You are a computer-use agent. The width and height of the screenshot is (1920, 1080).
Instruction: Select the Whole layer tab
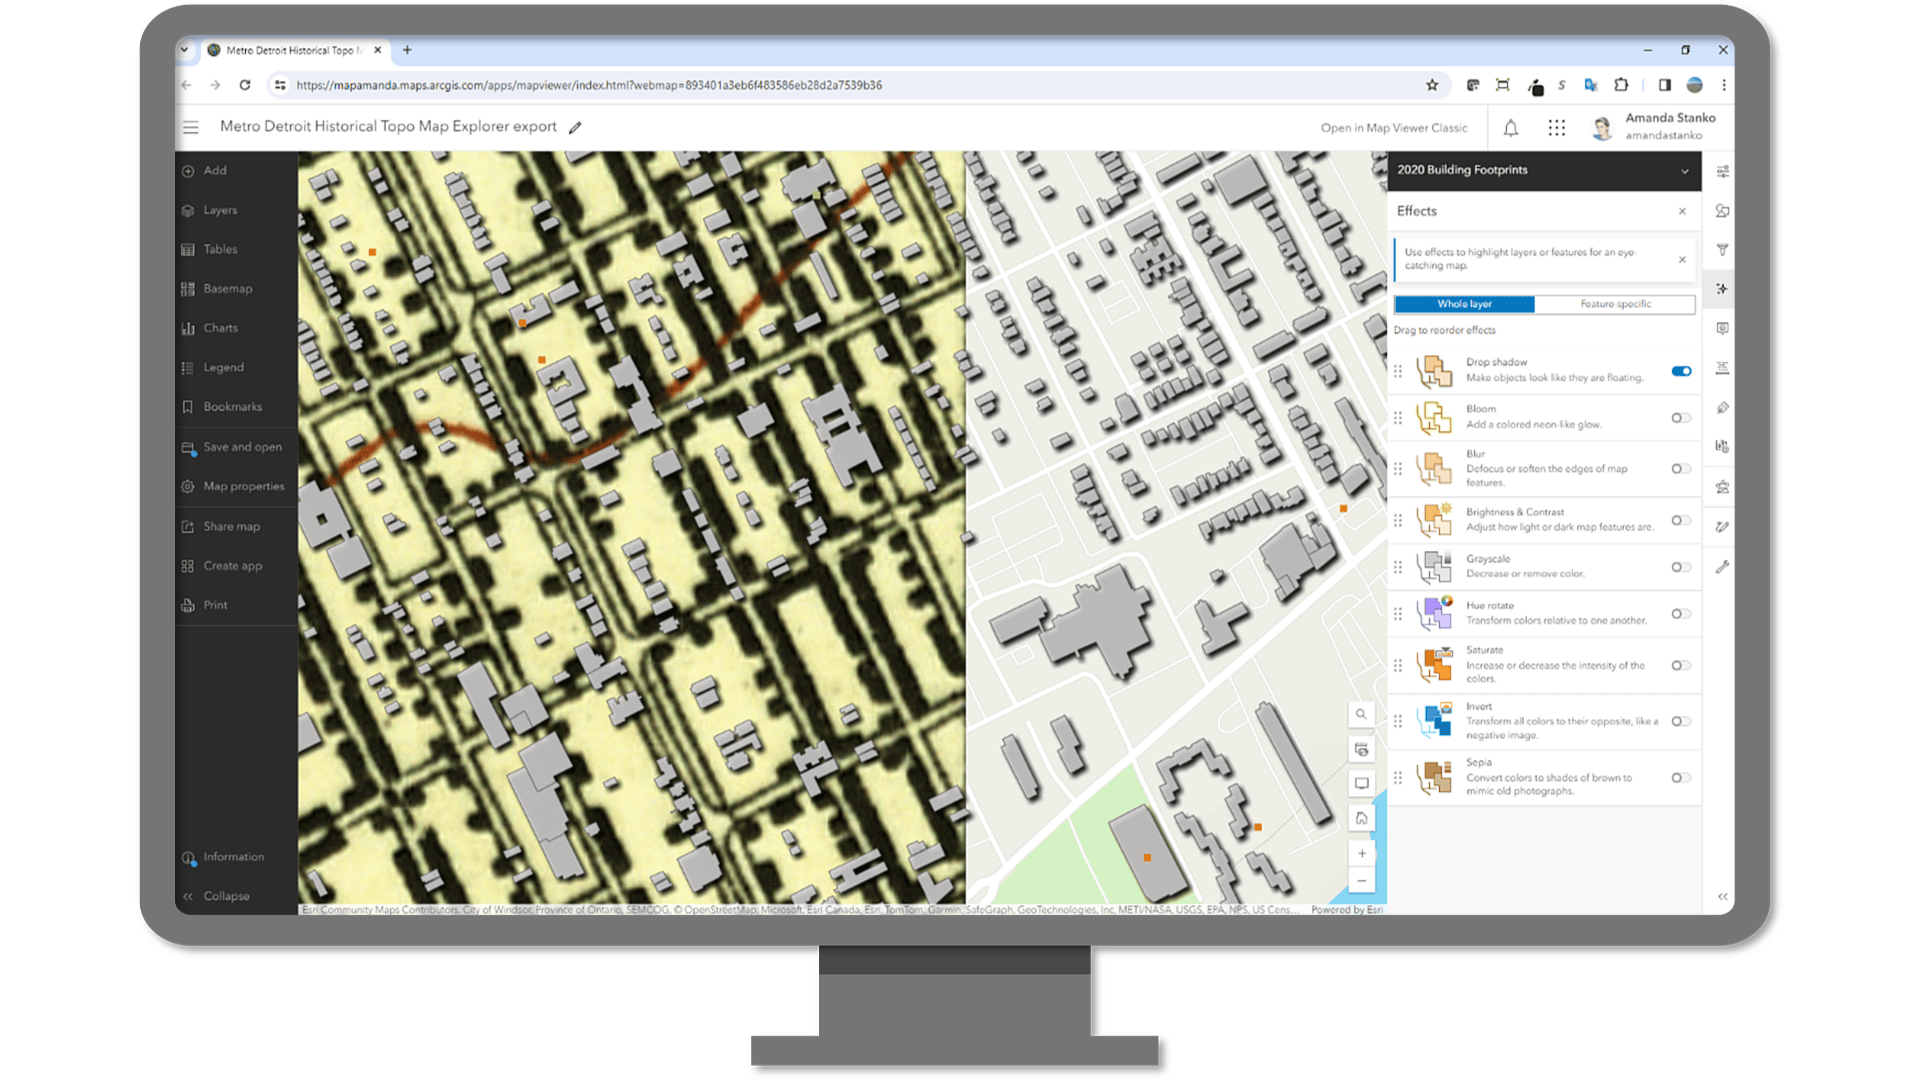[1464, 304]
